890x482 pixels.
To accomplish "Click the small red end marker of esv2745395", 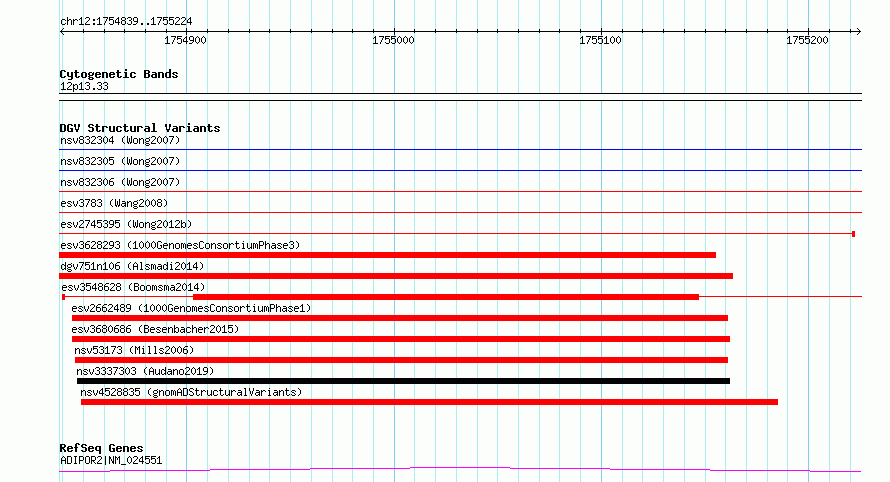I will [853, 234].
